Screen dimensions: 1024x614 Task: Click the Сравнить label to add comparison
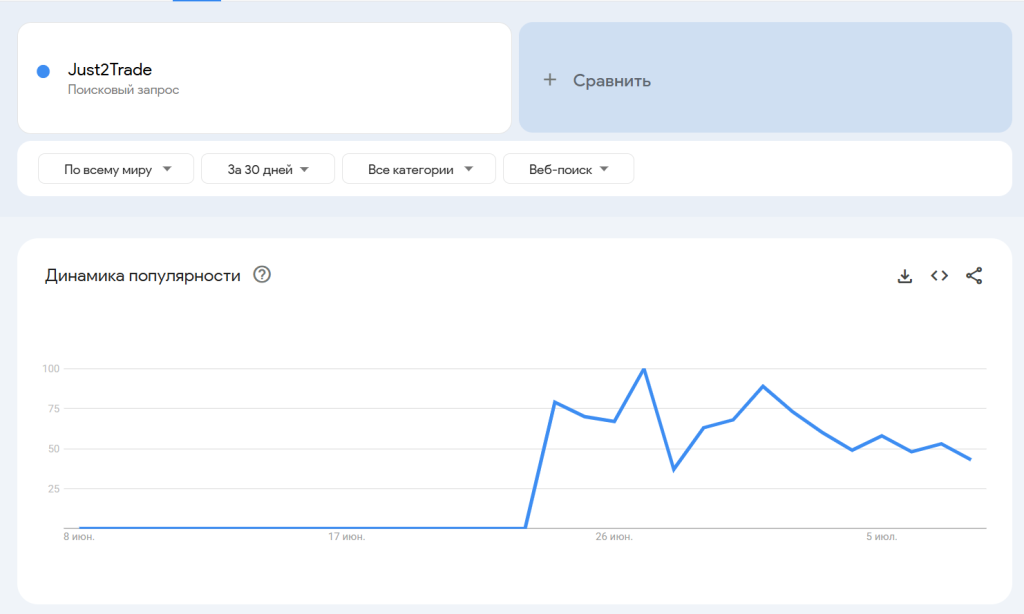tap(611, 81)
